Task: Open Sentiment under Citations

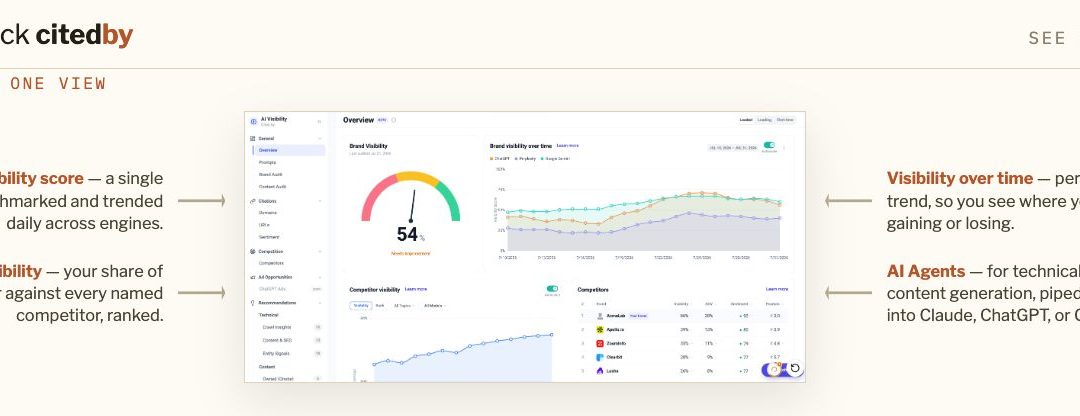Action: 269,237
